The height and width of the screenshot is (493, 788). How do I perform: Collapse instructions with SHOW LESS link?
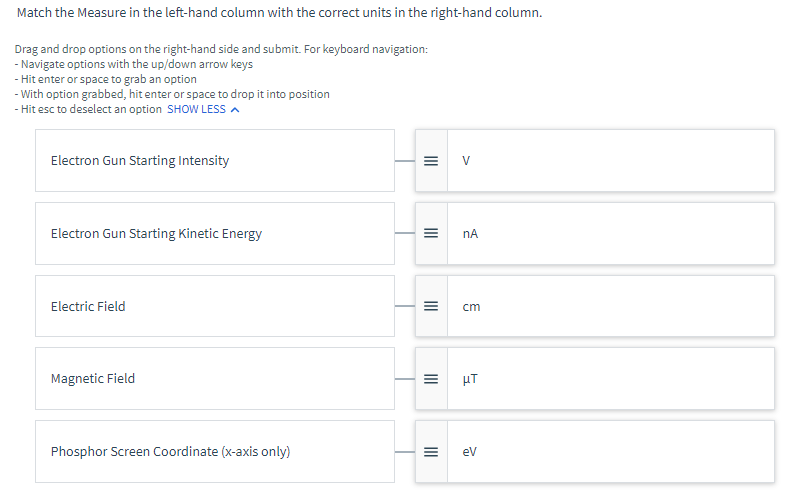point(196,109)
